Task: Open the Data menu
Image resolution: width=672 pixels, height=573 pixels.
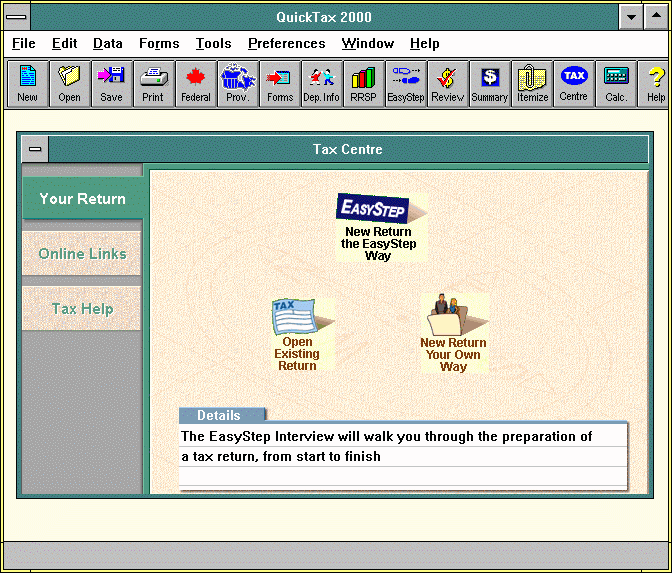Action: click(x=108, y=44)
